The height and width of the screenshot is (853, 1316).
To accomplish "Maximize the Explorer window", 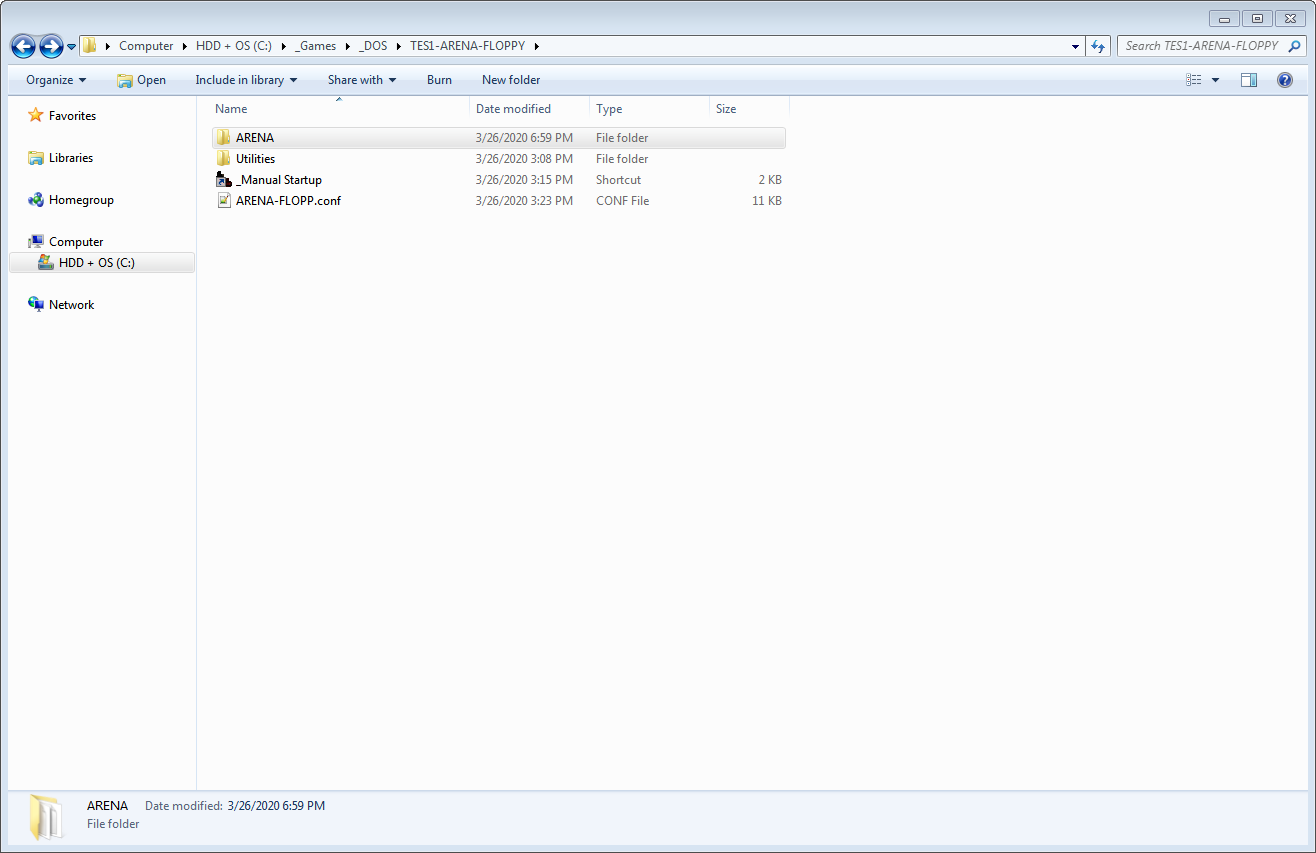I will pos(1257,18).
